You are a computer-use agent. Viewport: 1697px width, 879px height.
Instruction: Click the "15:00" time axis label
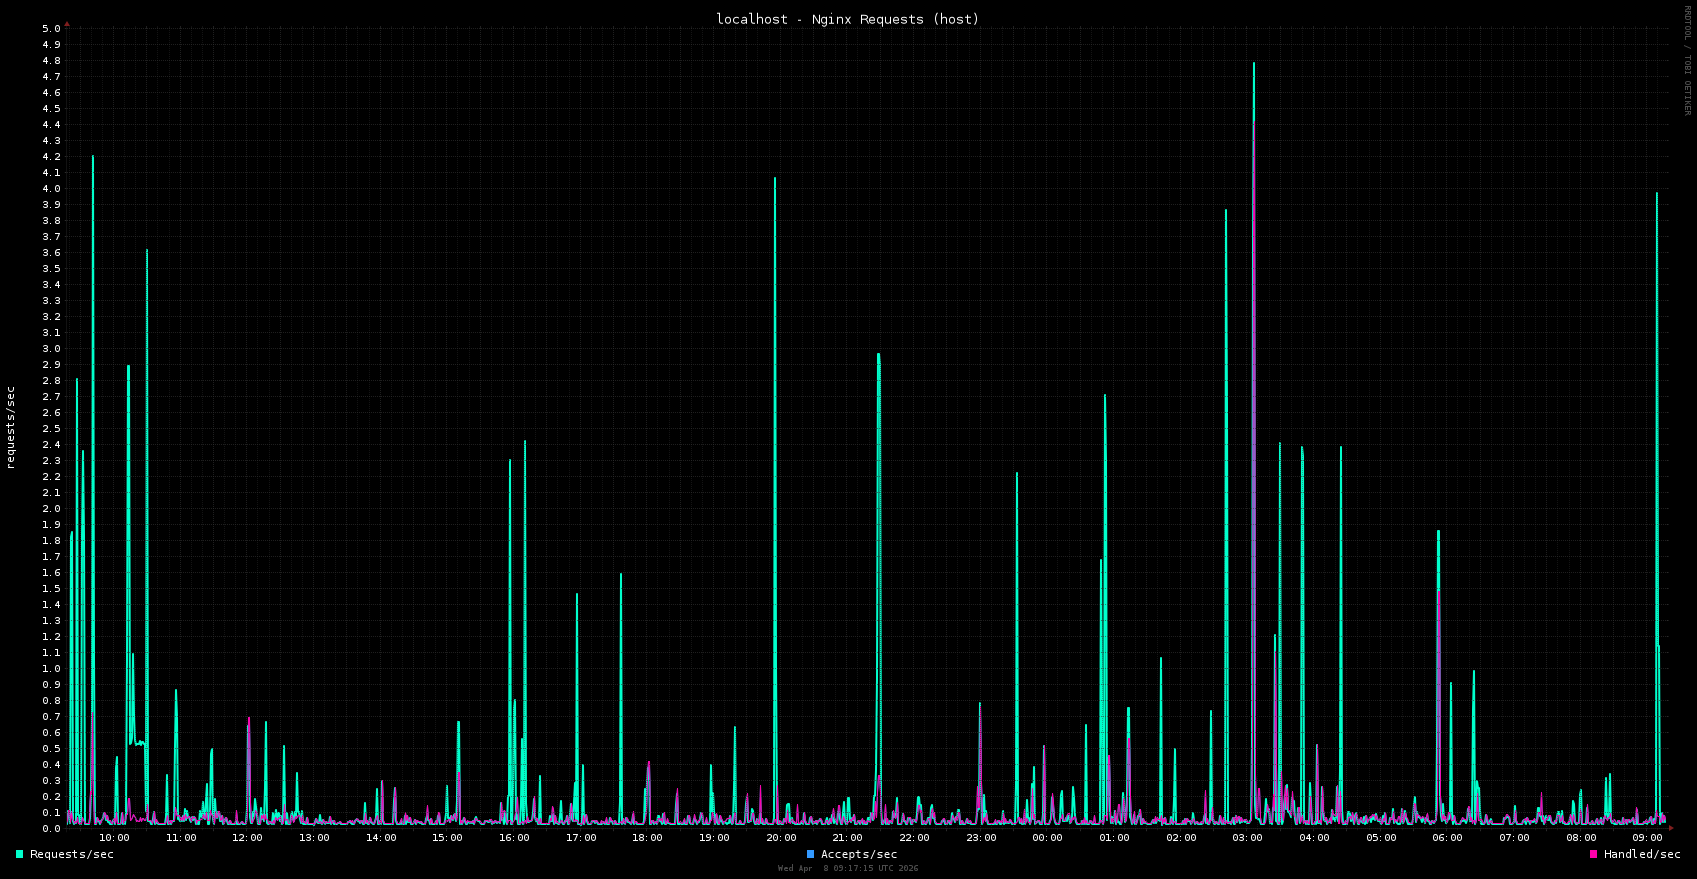click(448, 838)
